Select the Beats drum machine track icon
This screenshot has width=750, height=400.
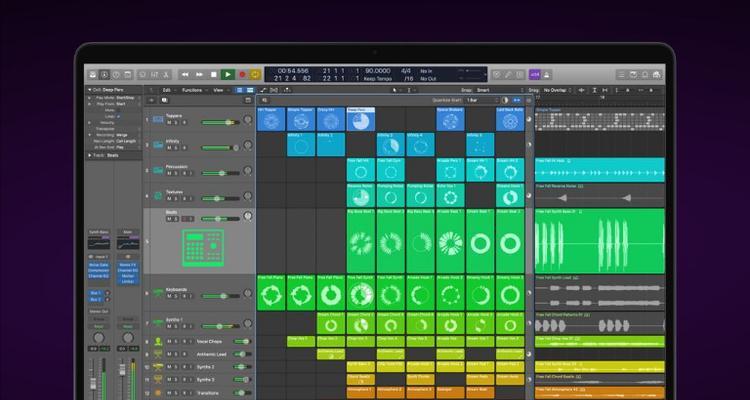pyautogui.click(x=203, y=248)
